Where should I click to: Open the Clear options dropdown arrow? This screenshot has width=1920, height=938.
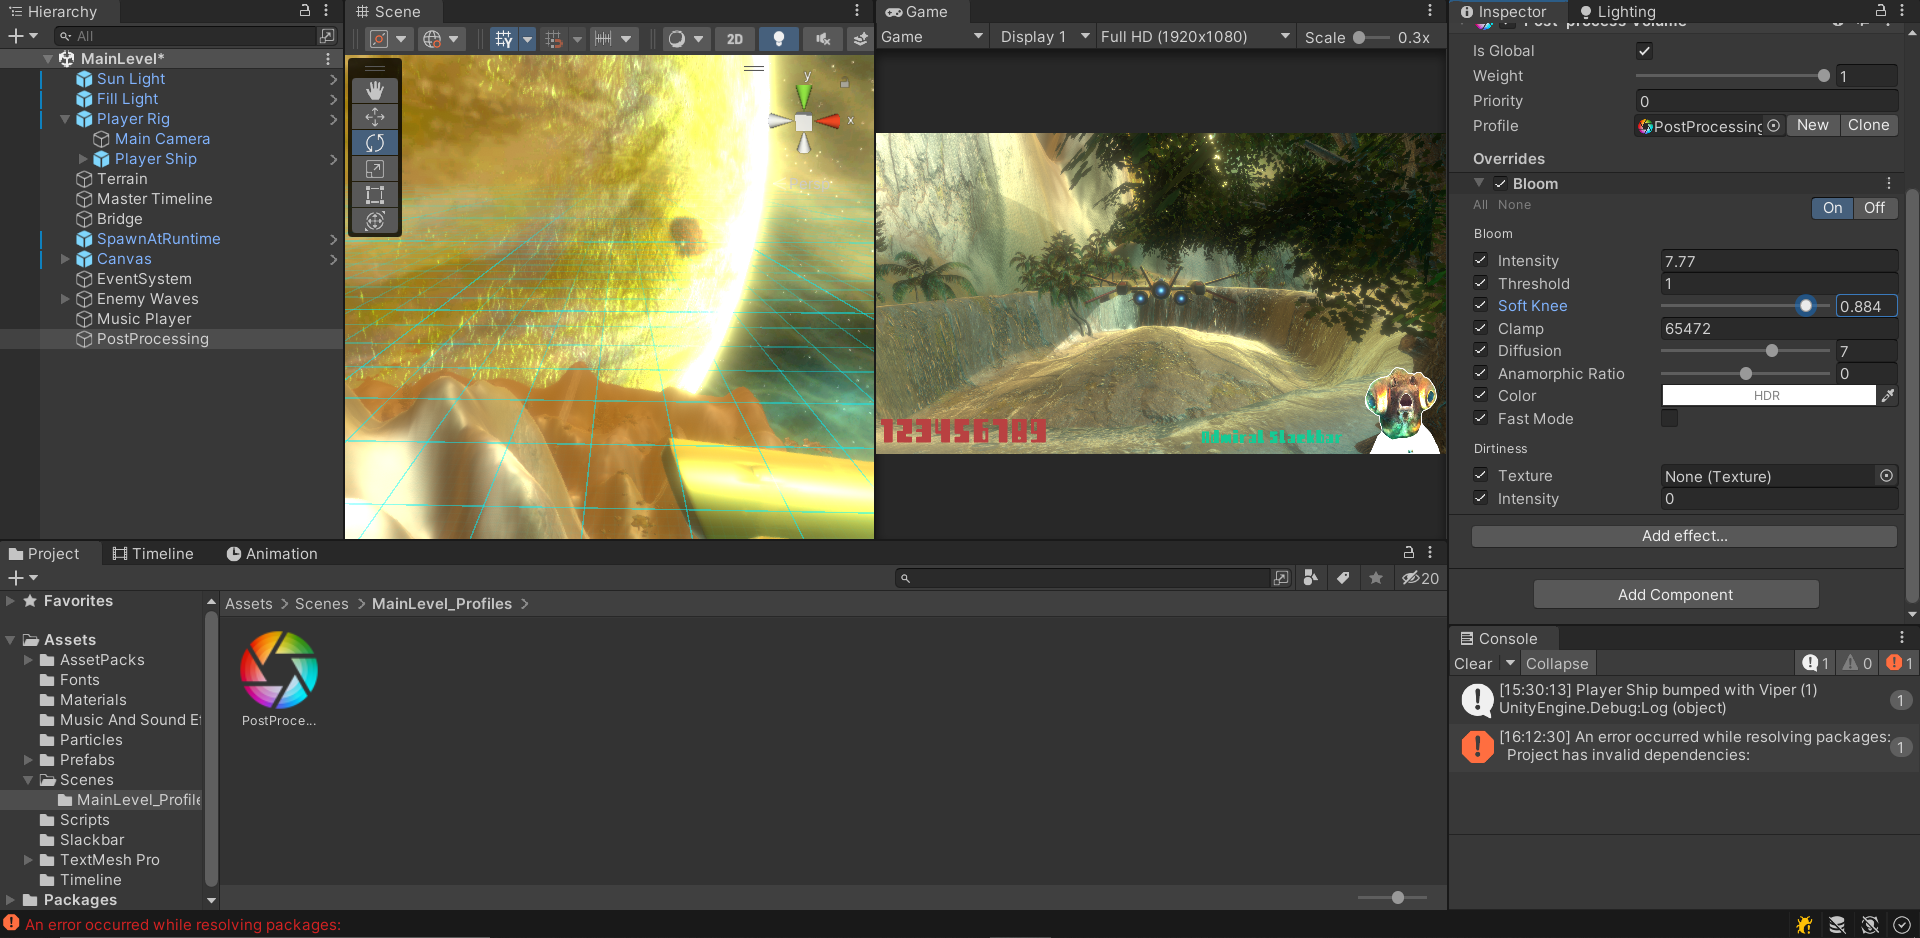click(x=1510, y=663)
